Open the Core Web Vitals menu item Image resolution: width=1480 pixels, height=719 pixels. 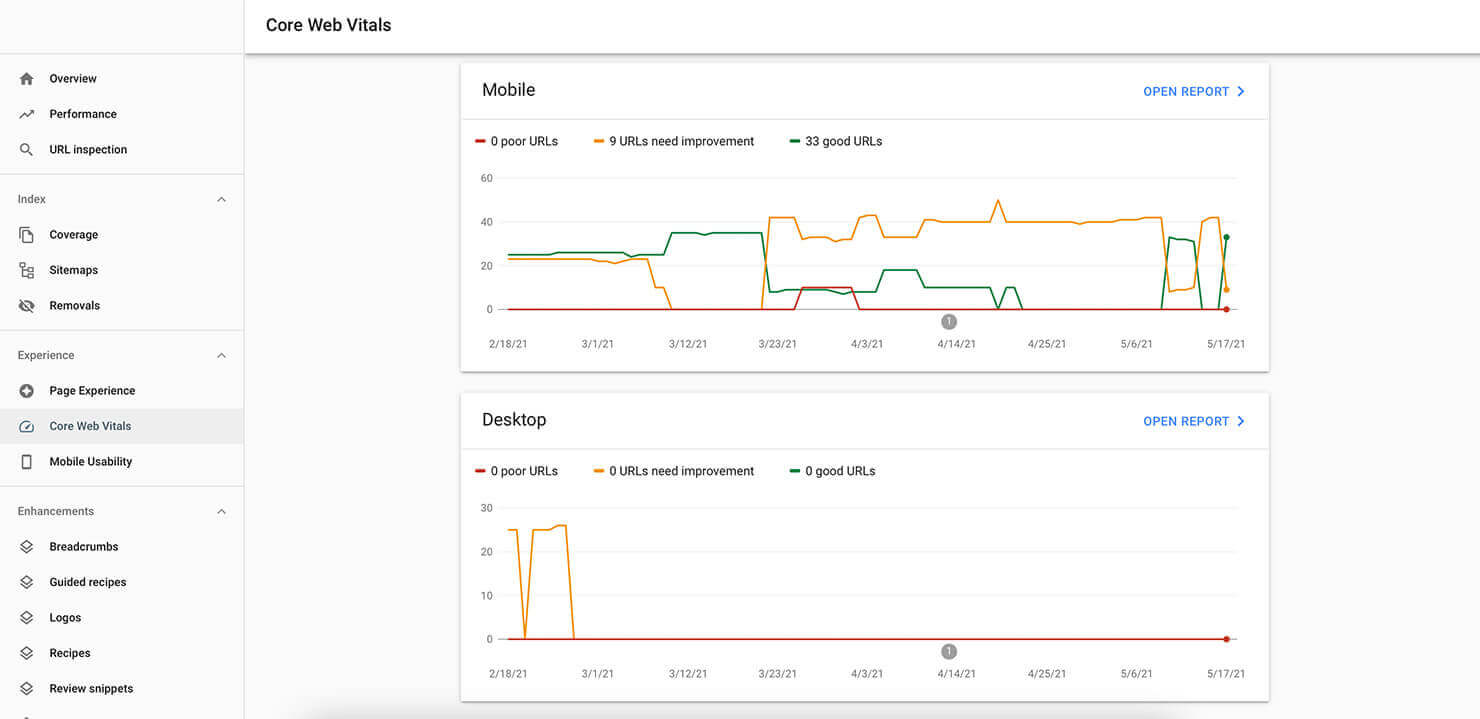pyautogui.click(x=121, y=426)
